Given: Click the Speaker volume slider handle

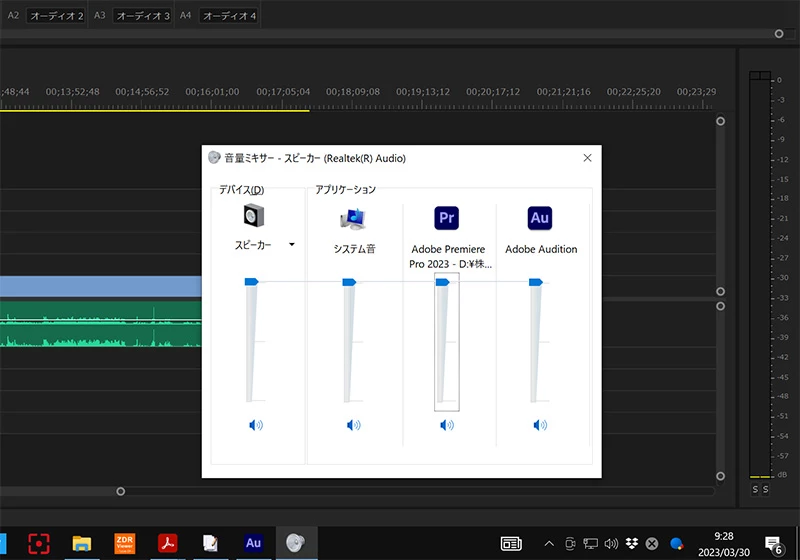Looking at the screenshot, I should [251, 282].
